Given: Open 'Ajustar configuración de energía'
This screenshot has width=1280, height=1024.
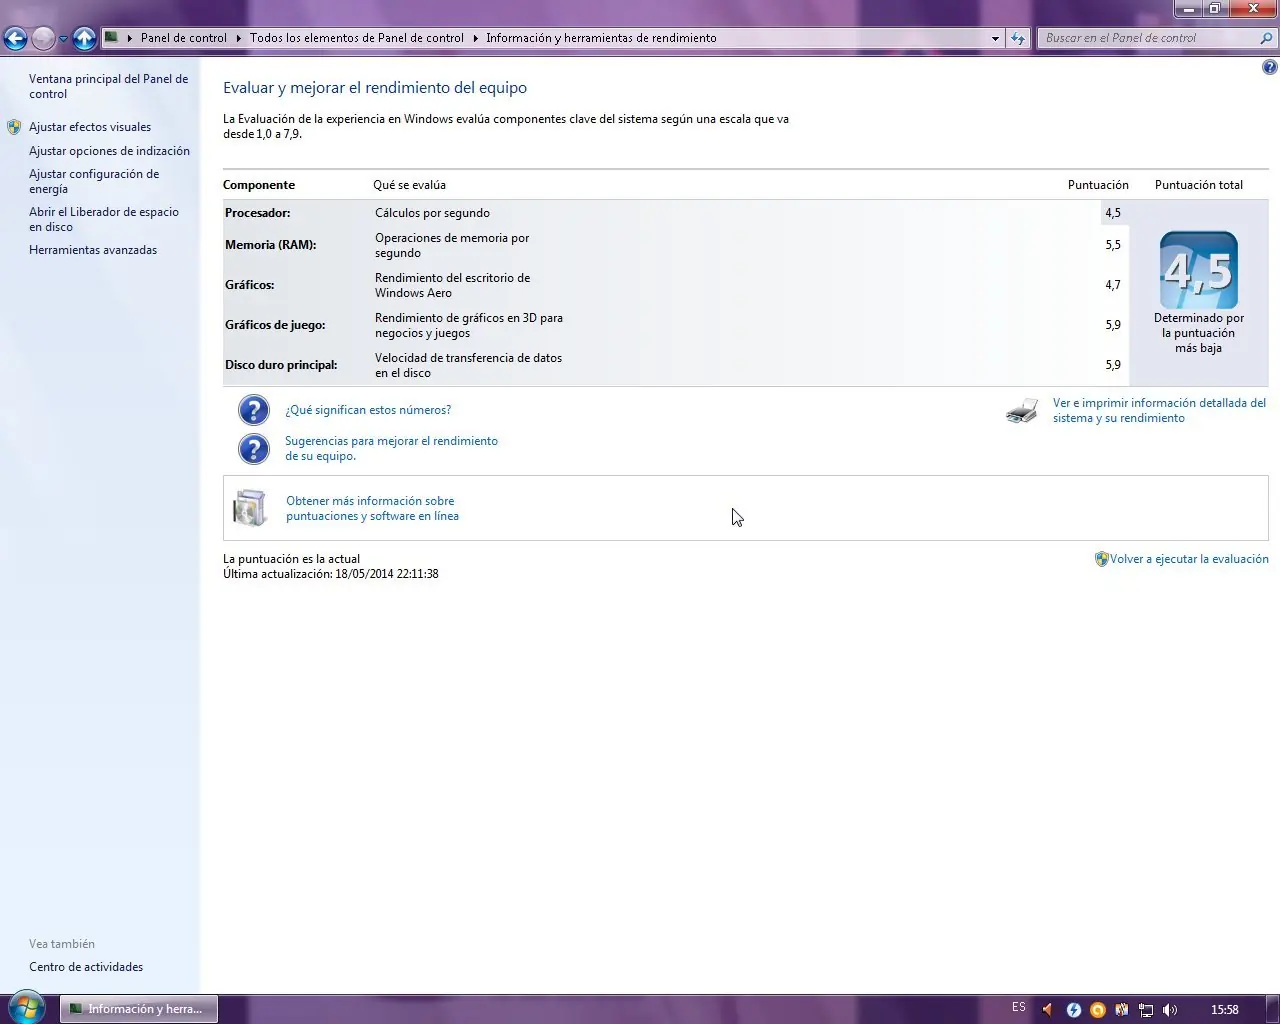Looking at the screenshot, I should pyautogui.click(x=94, y=181).
